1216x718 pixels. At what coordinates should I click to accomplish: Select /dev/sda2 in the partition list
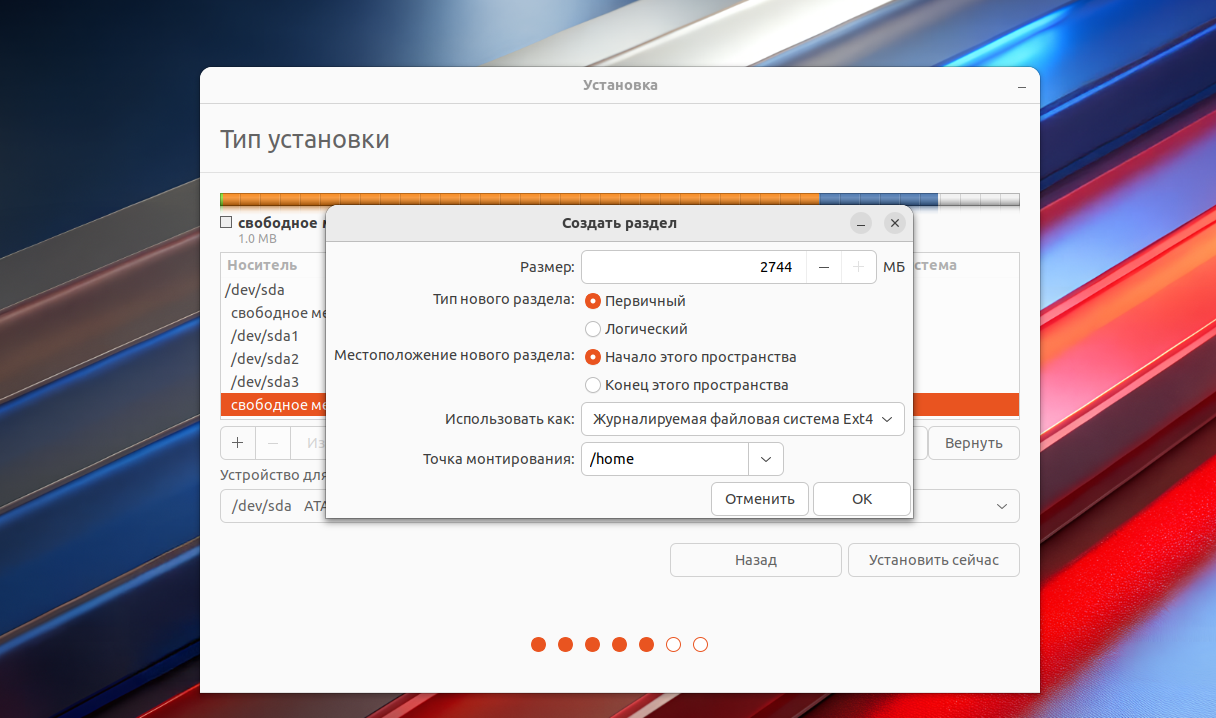(265, 359)
